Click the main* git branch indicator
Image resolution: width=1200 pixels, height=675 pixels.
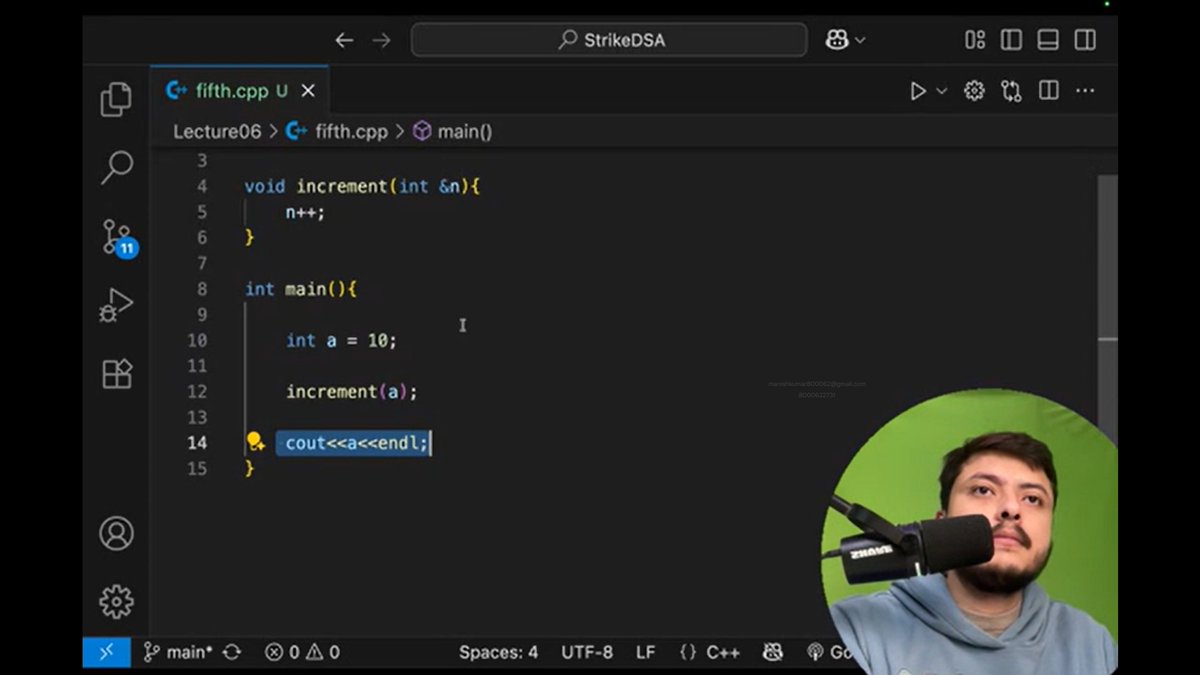point(178,652)
